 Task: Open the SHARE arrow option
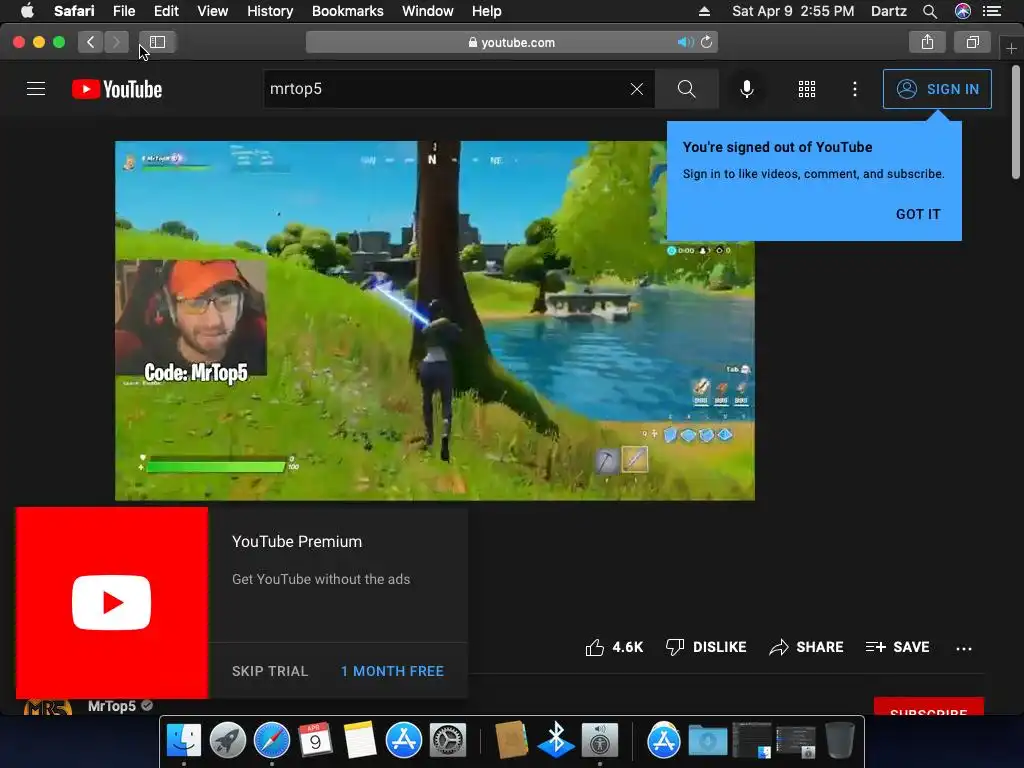tap(807, 647)
